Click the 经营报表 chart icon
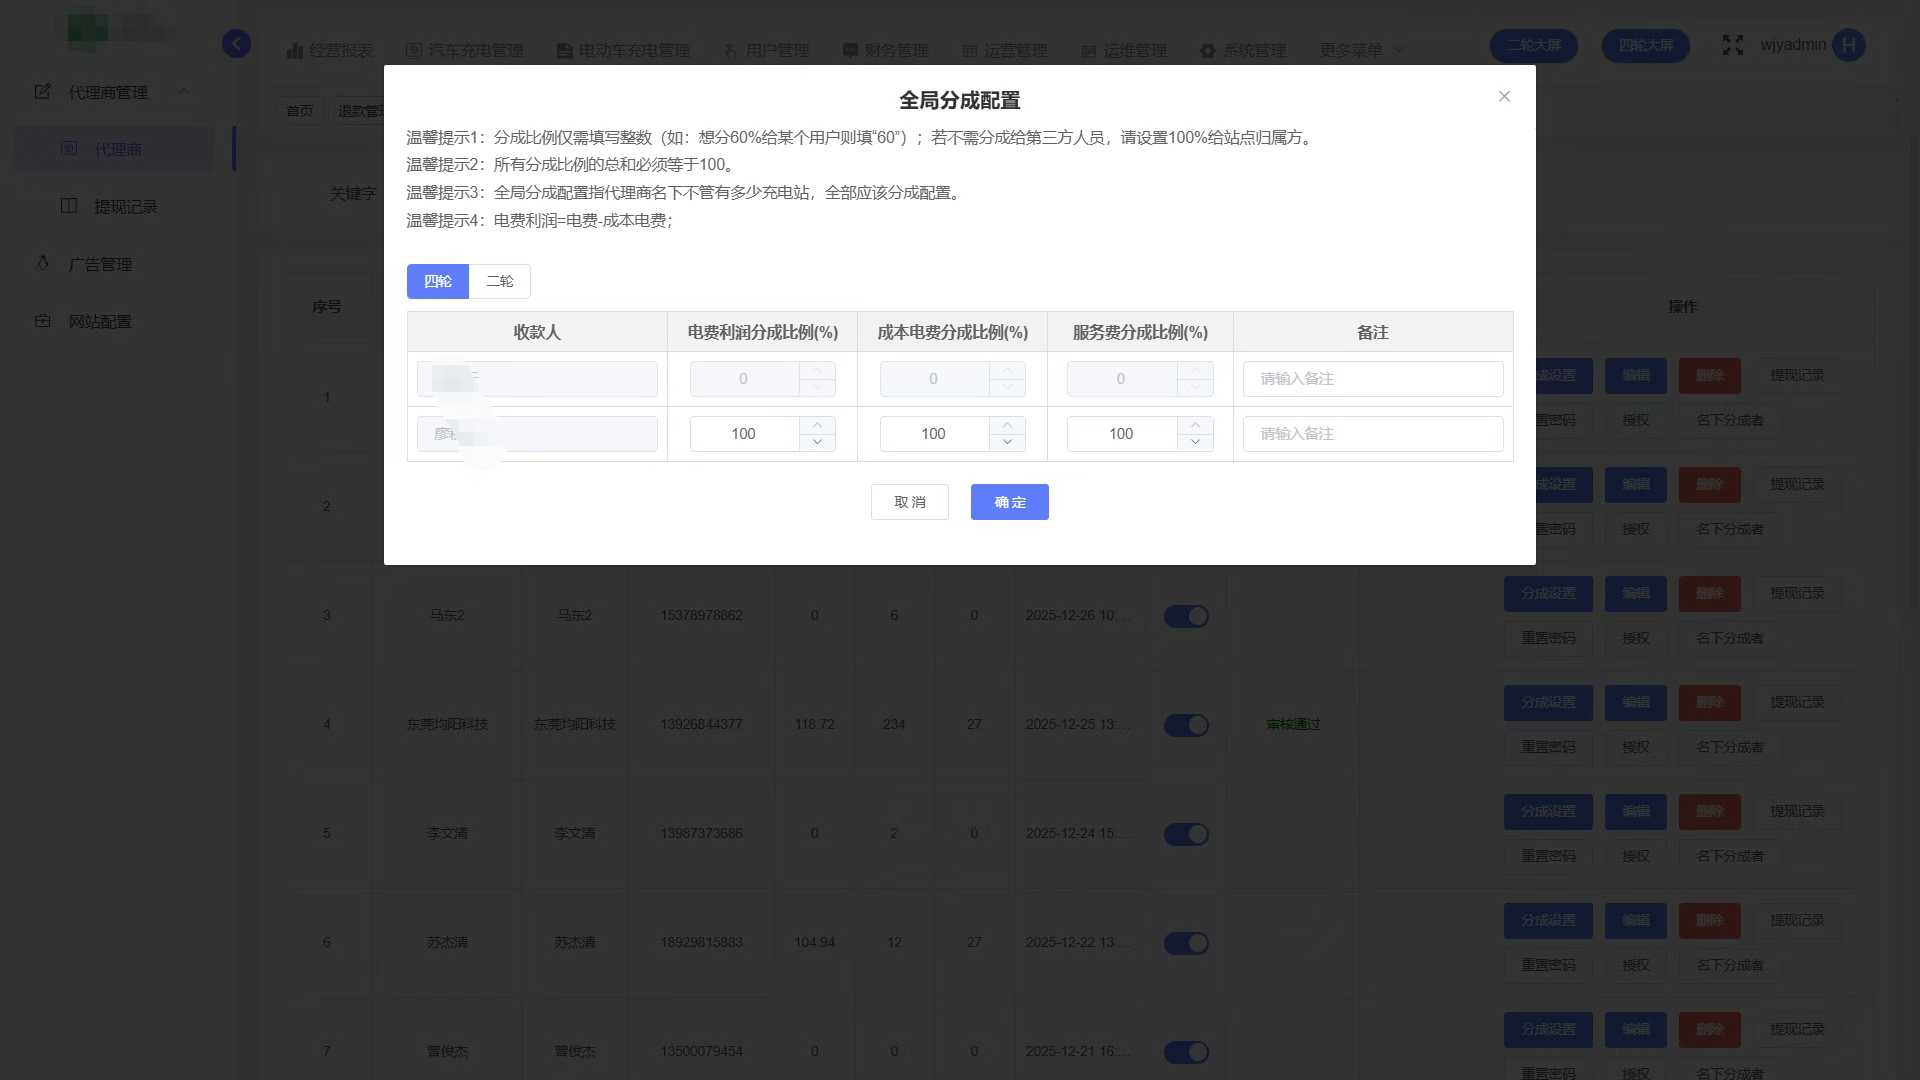1920x1080 pixels. (x=294, y=50)
